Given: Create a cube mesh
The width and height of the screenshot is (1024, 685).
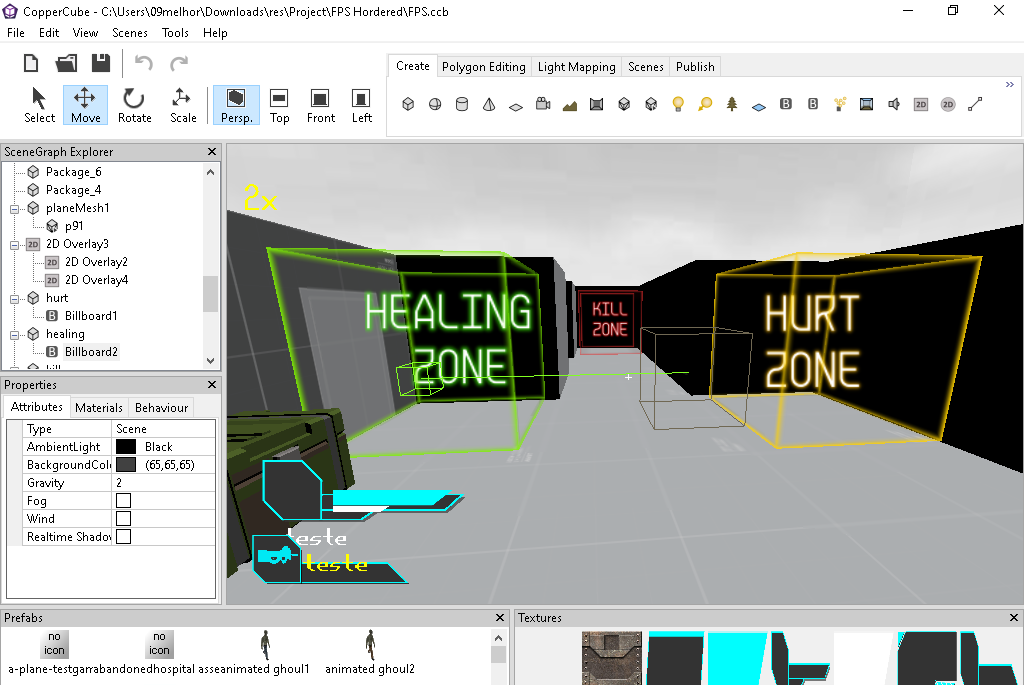Looking at the screenshot, I should click(x=408, y=104).
